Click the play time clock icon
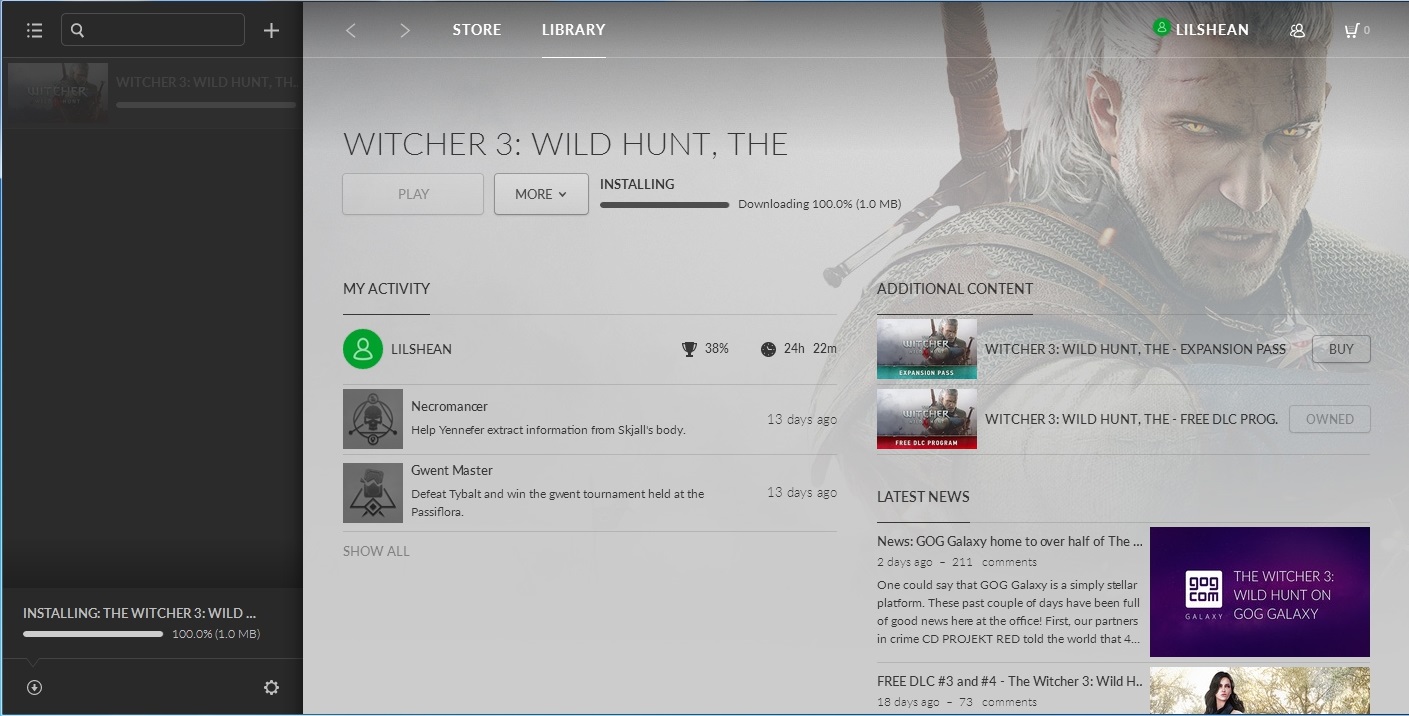Screen dimensions: 1409x716 [x=768, y=349]
